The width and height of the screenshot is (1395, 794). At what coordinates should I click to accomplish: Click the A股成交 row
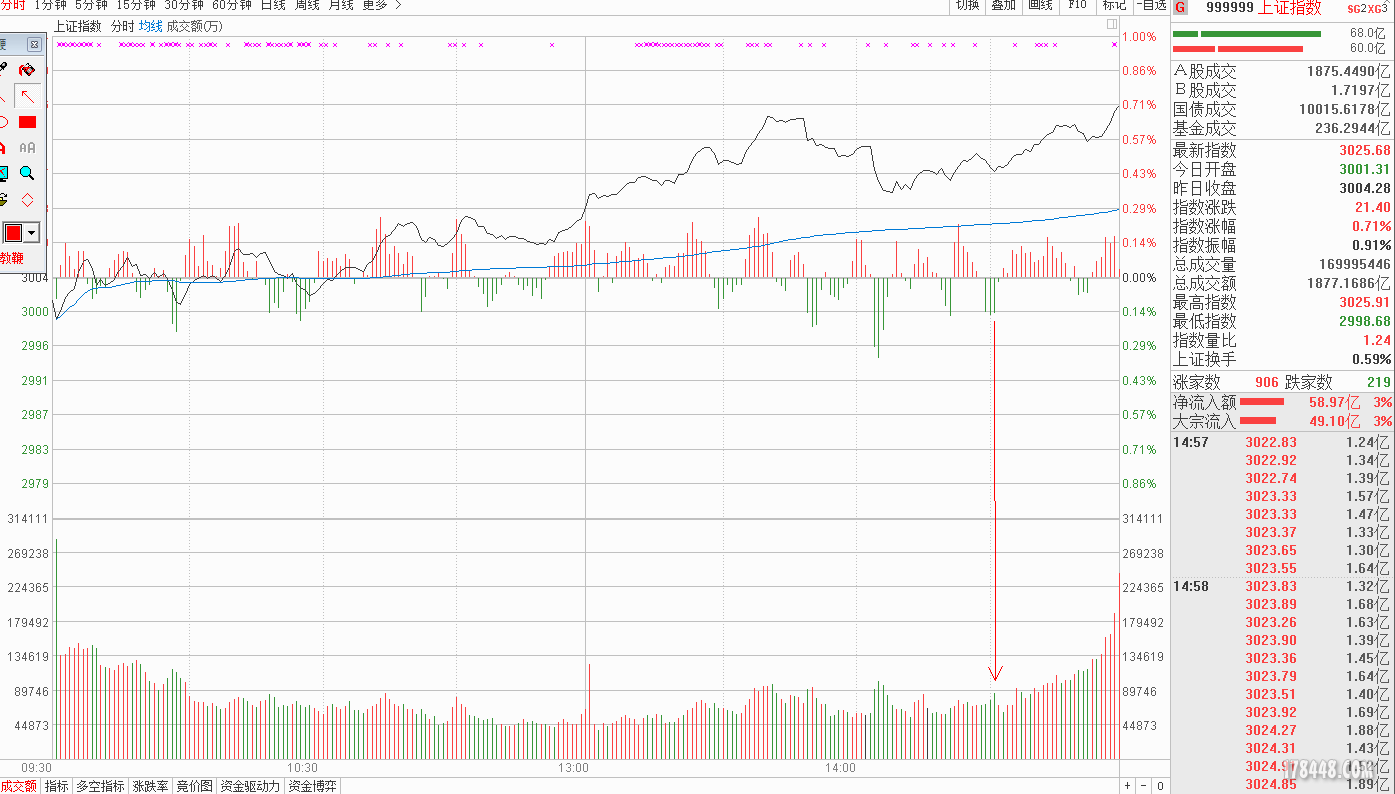(1282, 72)
